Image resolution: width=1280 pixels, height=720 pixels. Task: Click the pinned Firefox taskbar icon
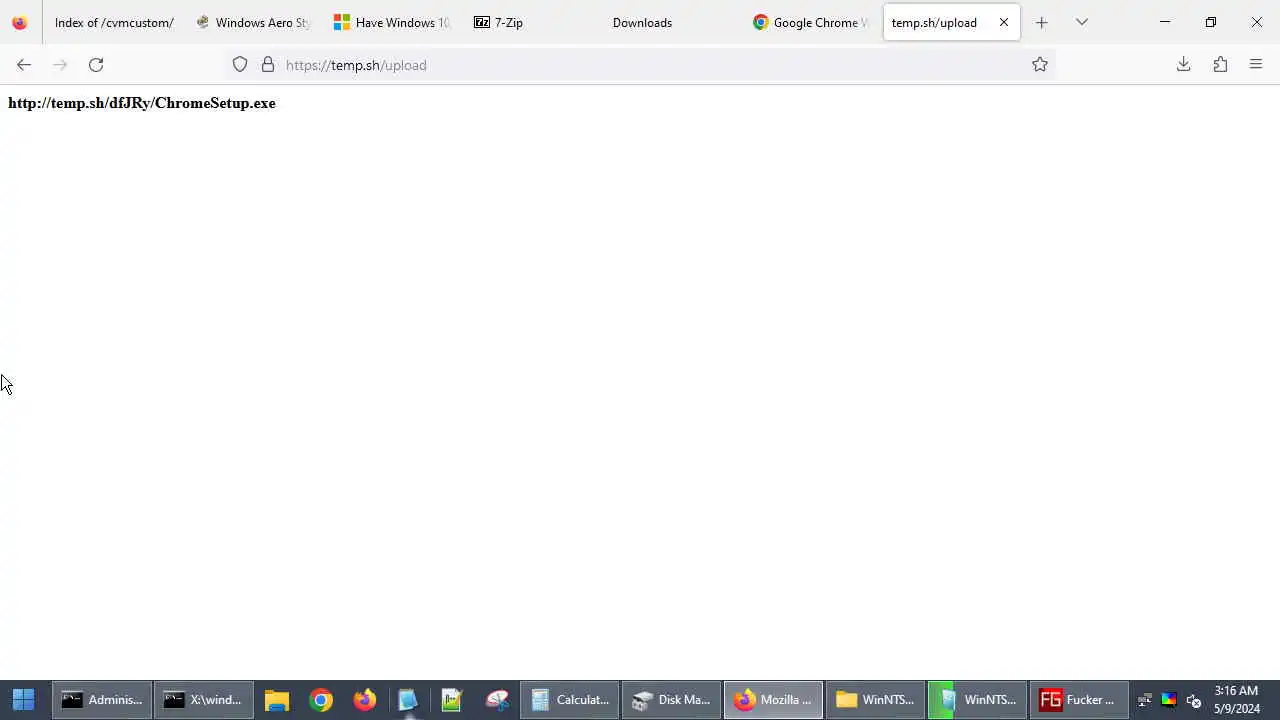(365, 700)
